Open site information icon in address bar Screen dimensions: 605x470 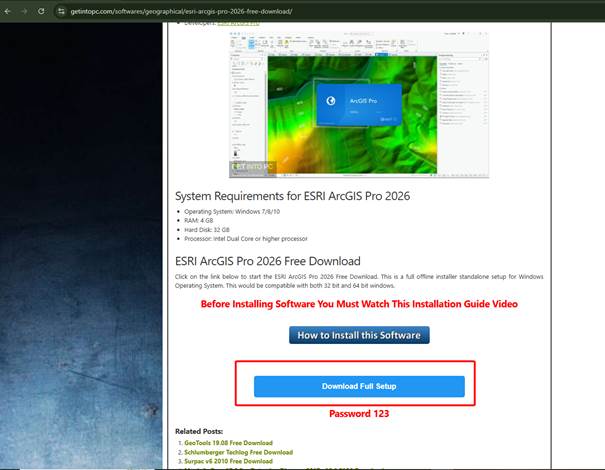(x=62, y=10)
